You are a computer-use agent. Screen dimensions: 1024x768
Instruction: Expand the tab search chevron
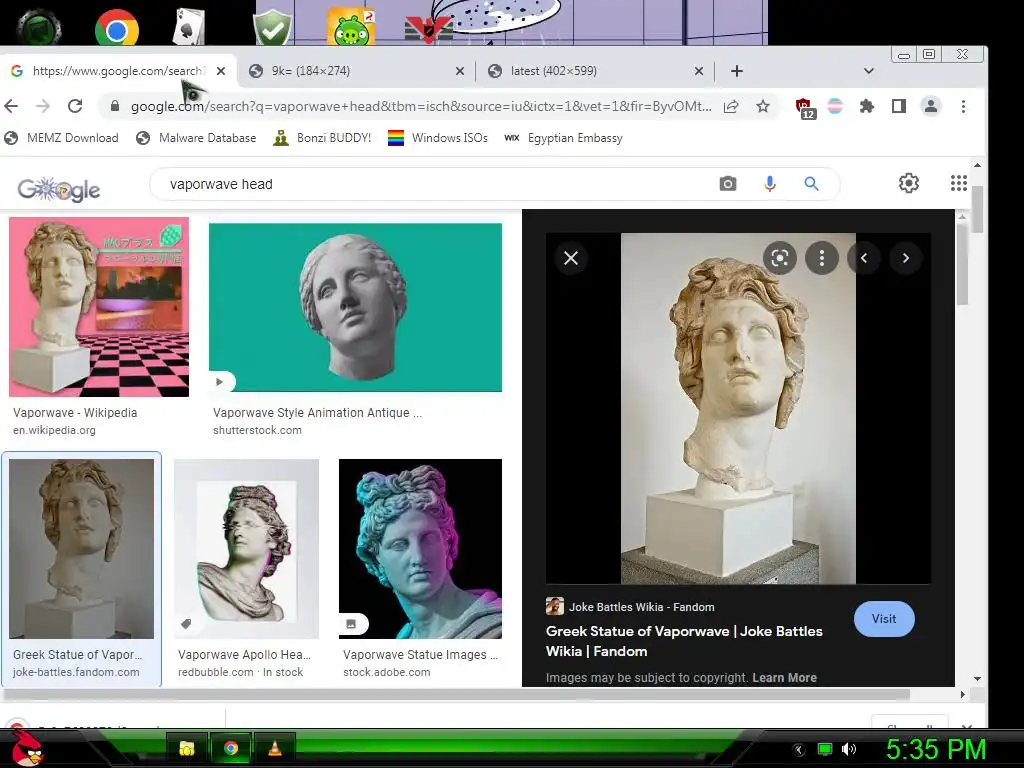coord(869,71)
